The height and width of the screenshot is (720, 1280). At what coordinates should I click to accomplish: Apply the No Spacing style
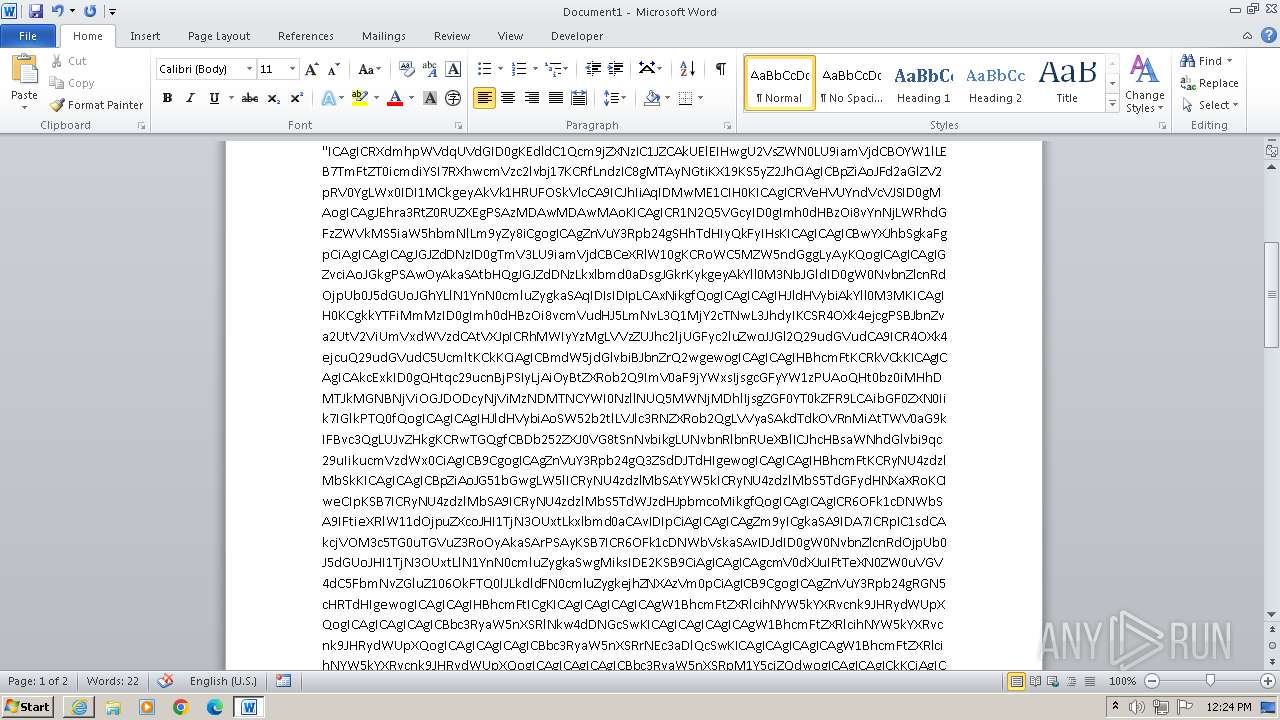point(851,83)
